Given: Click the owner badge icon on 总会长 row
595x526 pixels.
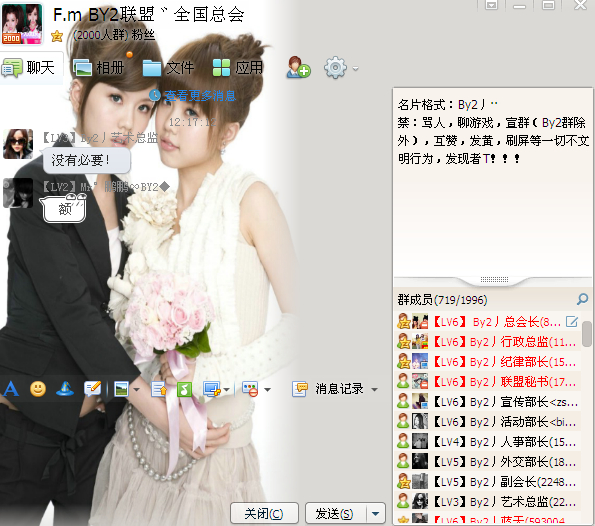Looking at the screenshot, I should (403, 322).
